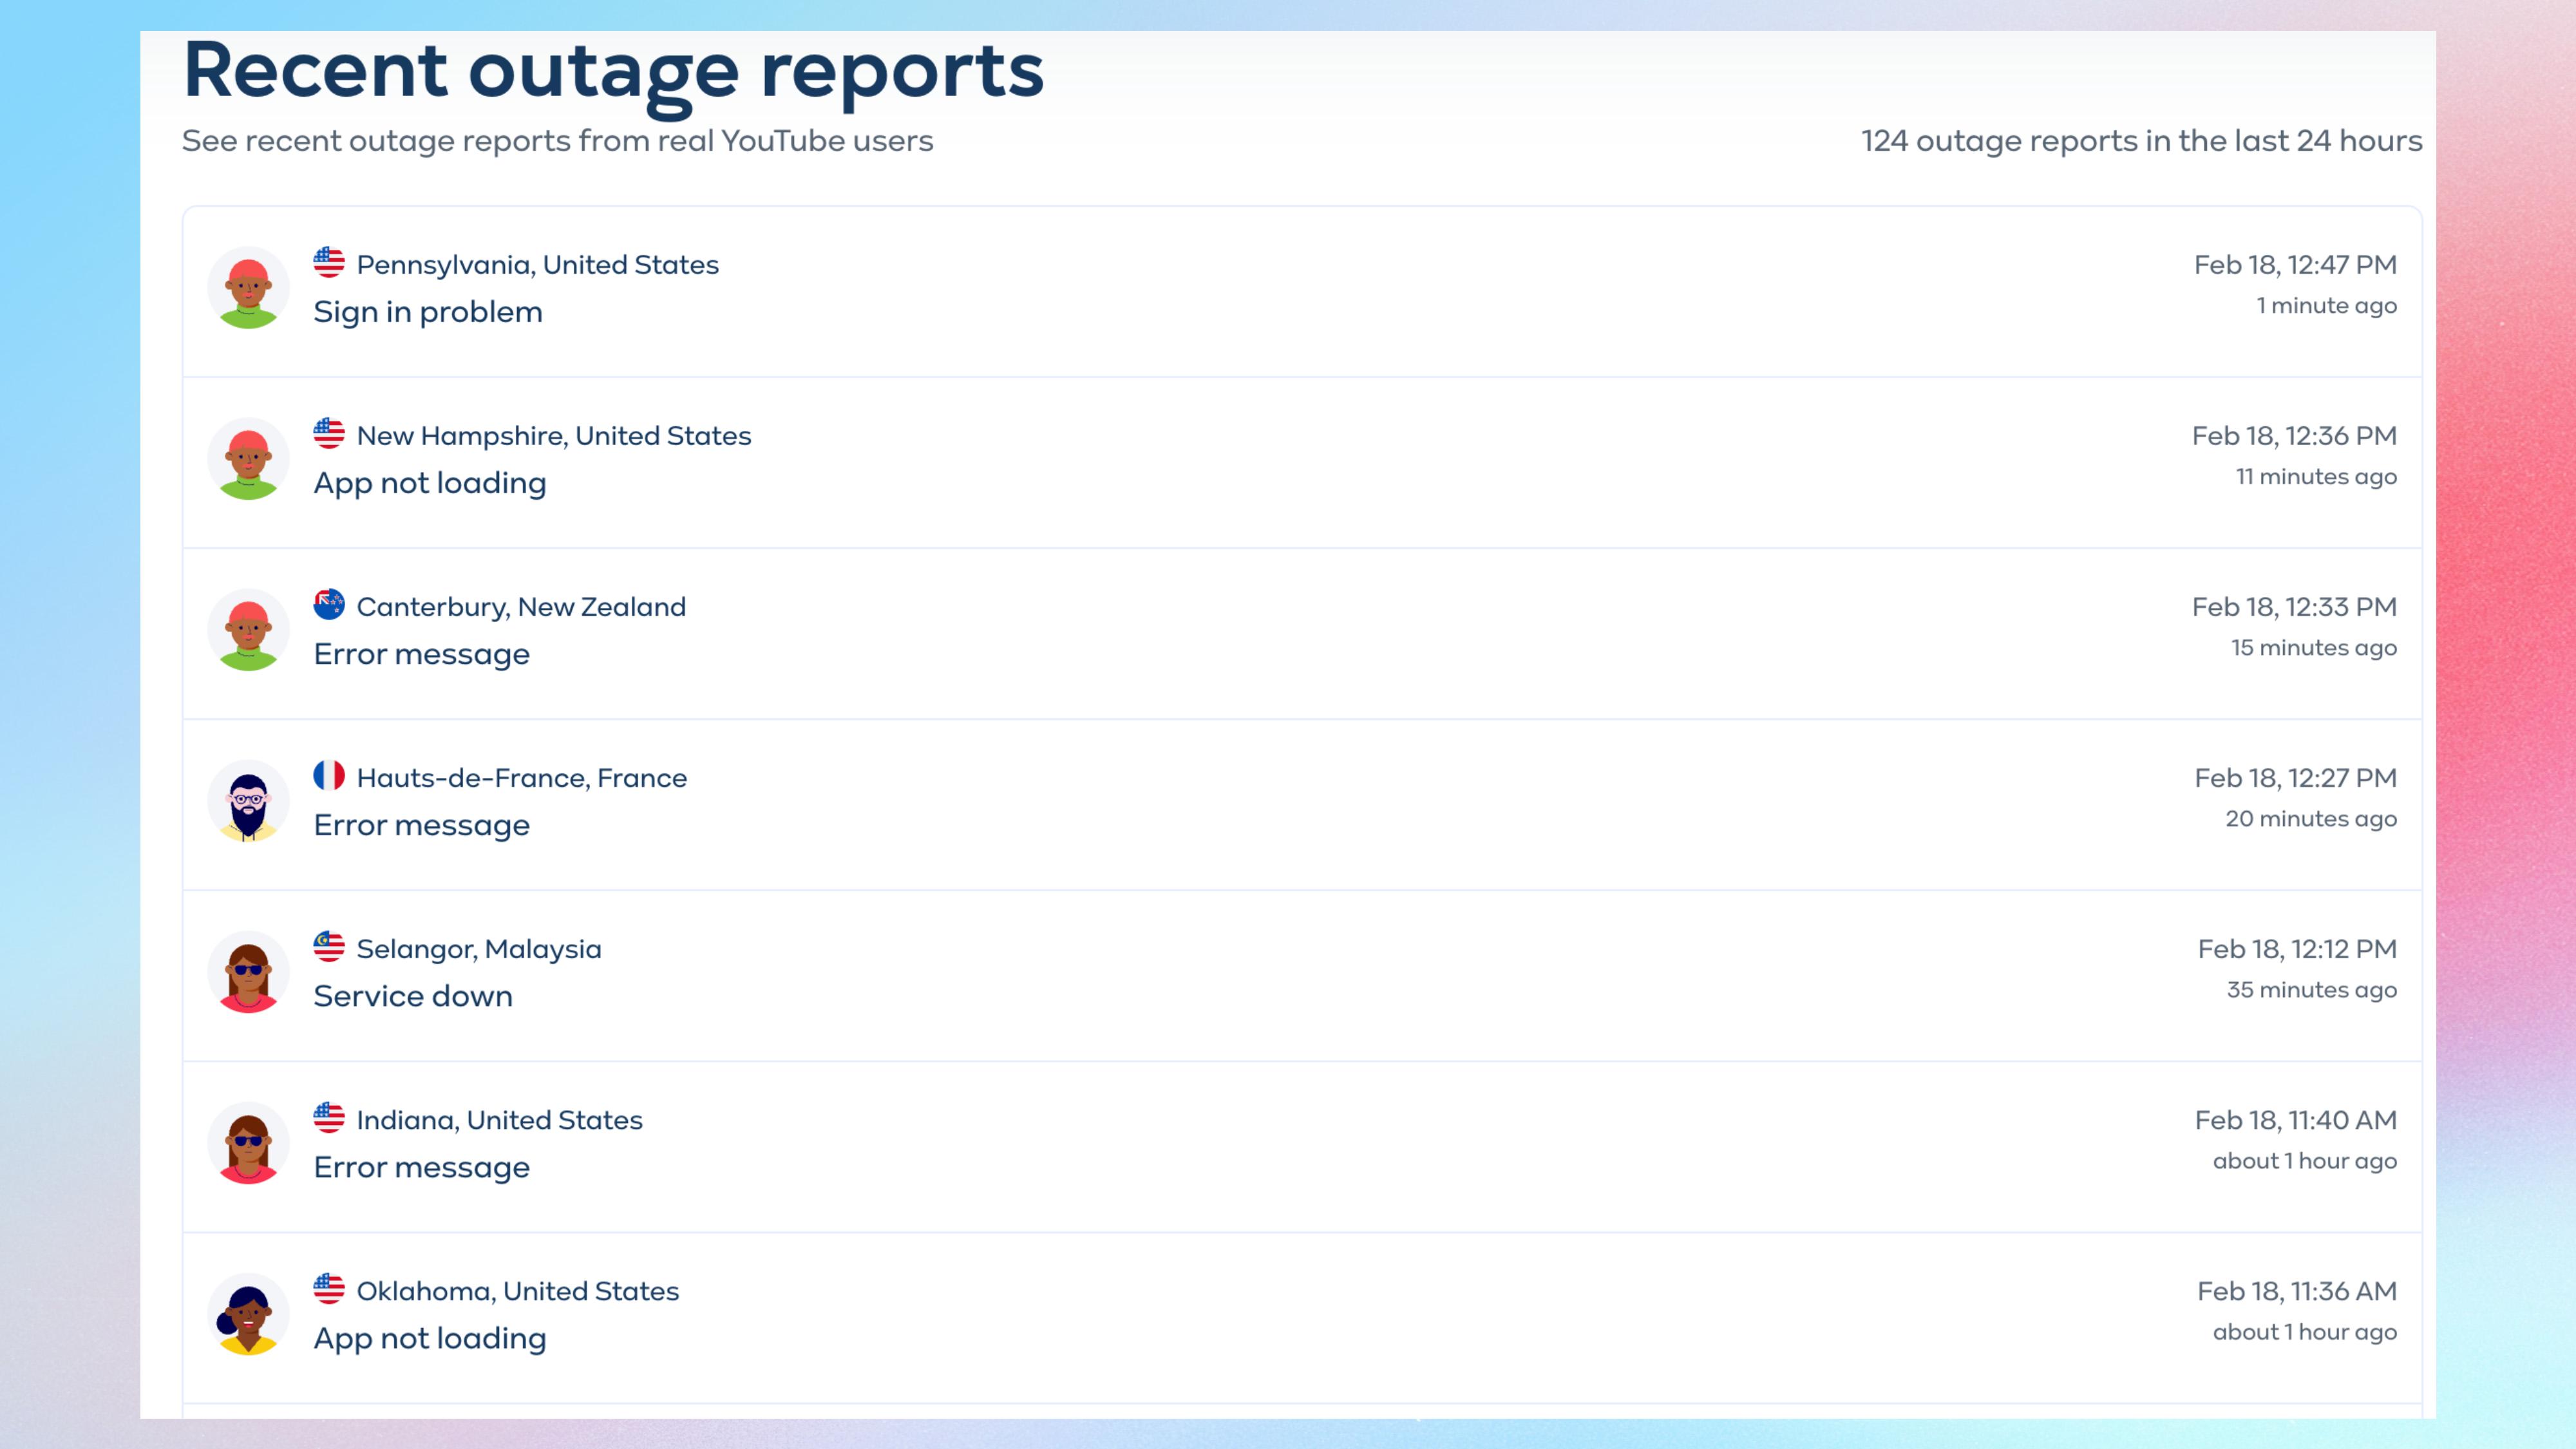Click the New Hampshire report user avatar
The image size is (2576, 1449).
pyautogui.click(x=248, y=459)
